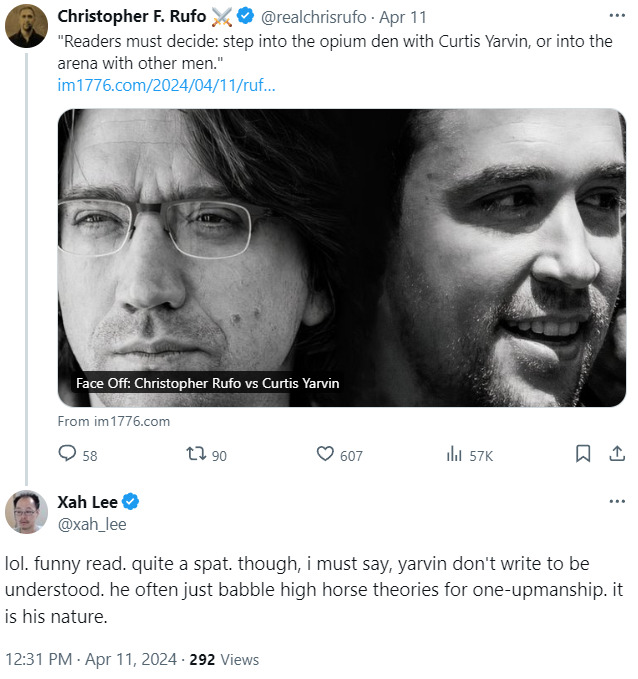The width and height of the screenshot is (638, 679).
Task: Open more options on Rufo's tweet
Action: [x=616, y=17]
